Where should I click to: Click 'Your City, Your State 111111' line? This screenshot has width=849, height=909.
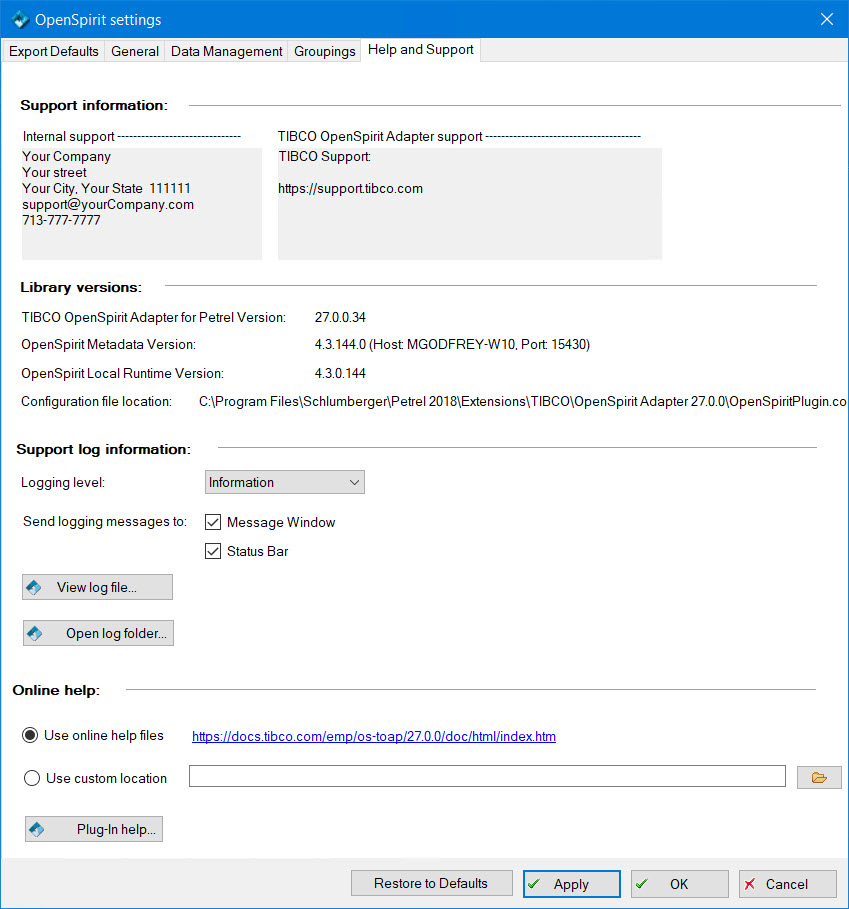[x=106, y=188]
